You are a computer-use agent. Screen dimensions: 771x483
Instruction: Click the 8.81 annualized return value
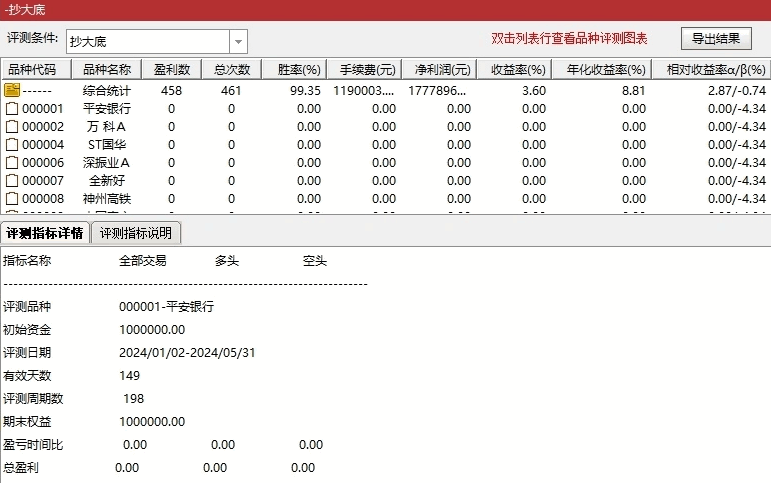634,91
